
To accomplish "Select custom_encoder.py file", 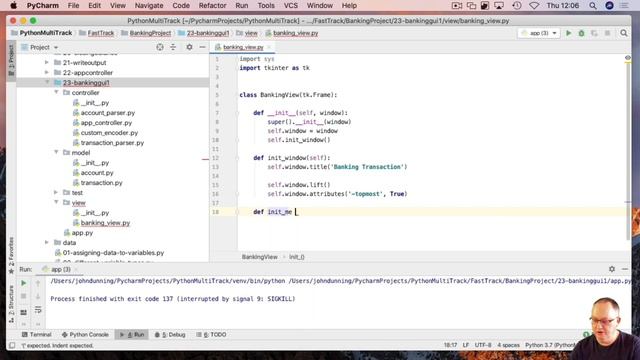I will (x=109, y=133).
